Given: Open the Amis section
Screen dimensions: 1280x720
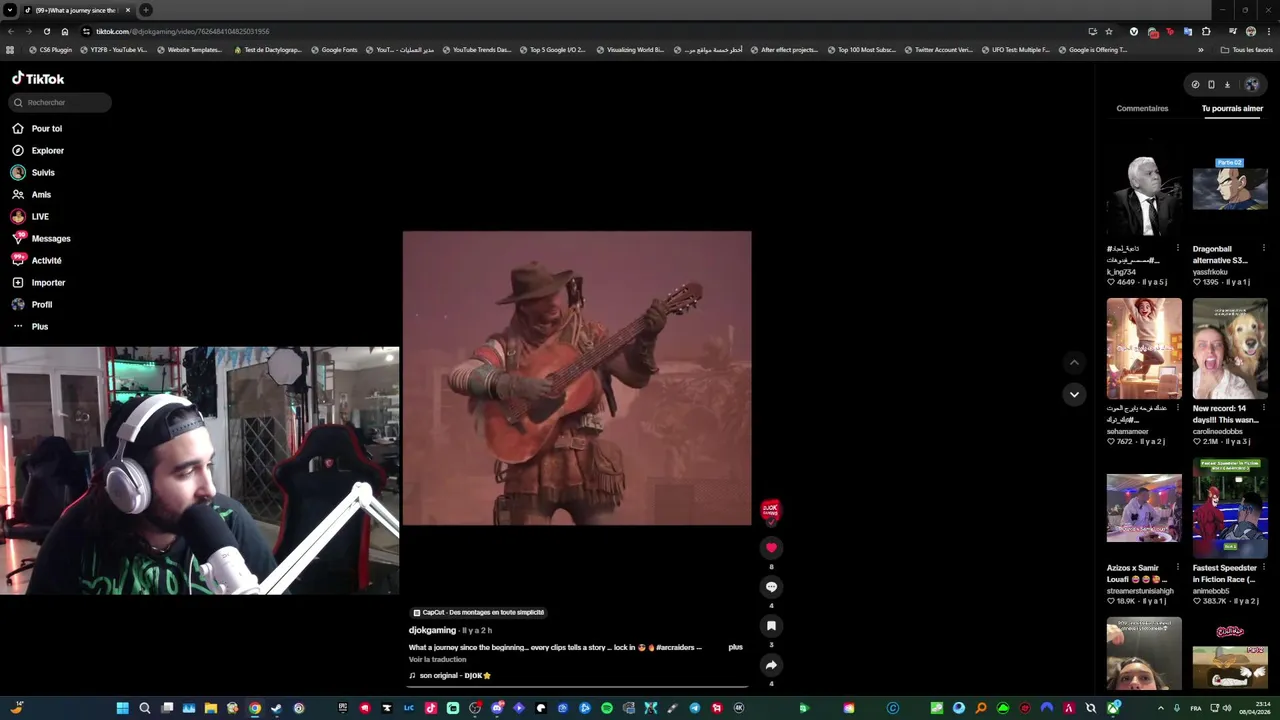Looking at the screenshot, I should pos(31,194).
